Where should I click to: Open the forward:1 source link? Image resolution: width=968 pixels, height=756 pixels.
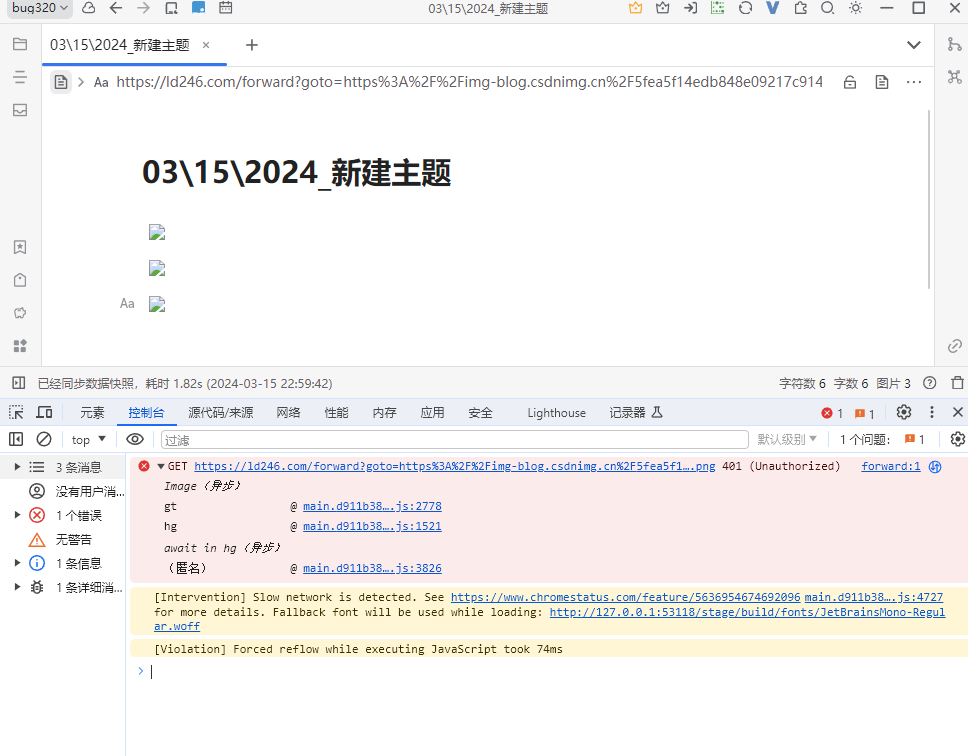coord(890,467)
